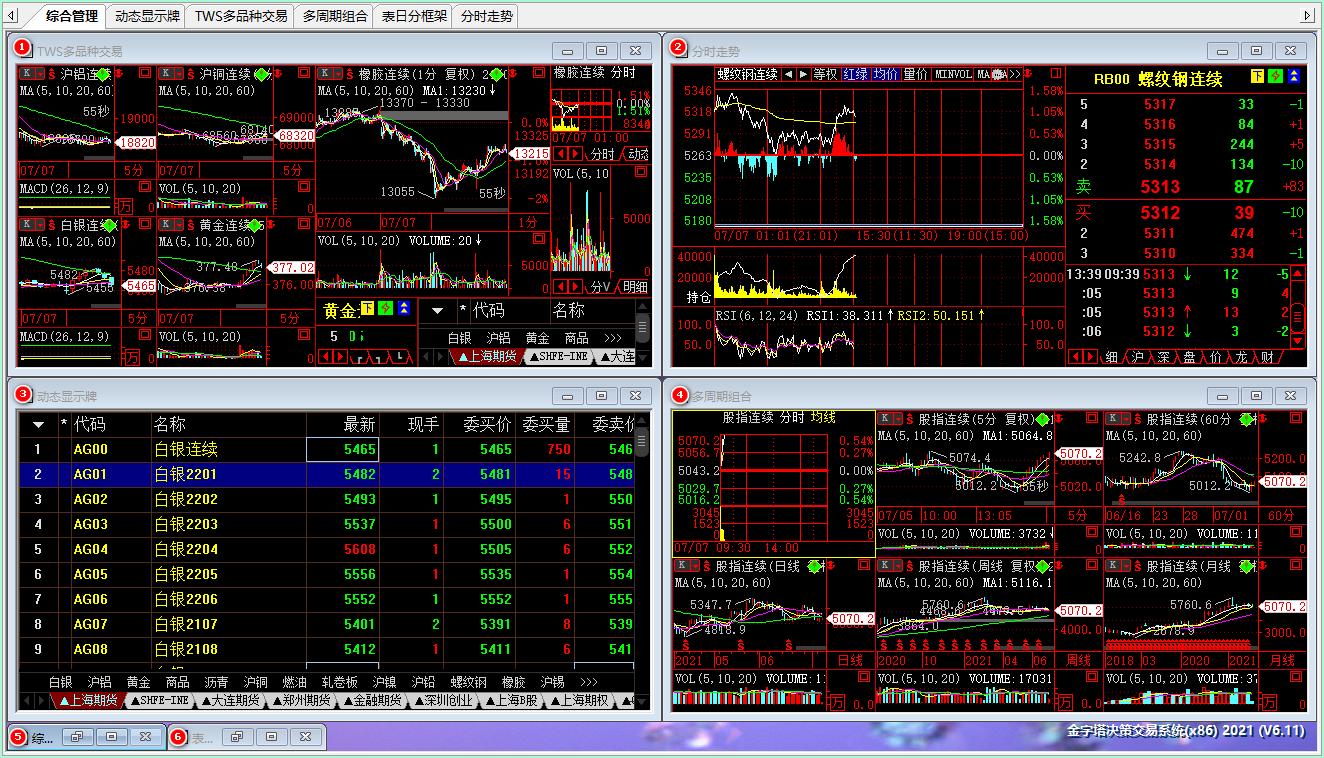Expand more categories with >>> in 动态显示牌
1324x758 pixels.
(x=590, y=682)
